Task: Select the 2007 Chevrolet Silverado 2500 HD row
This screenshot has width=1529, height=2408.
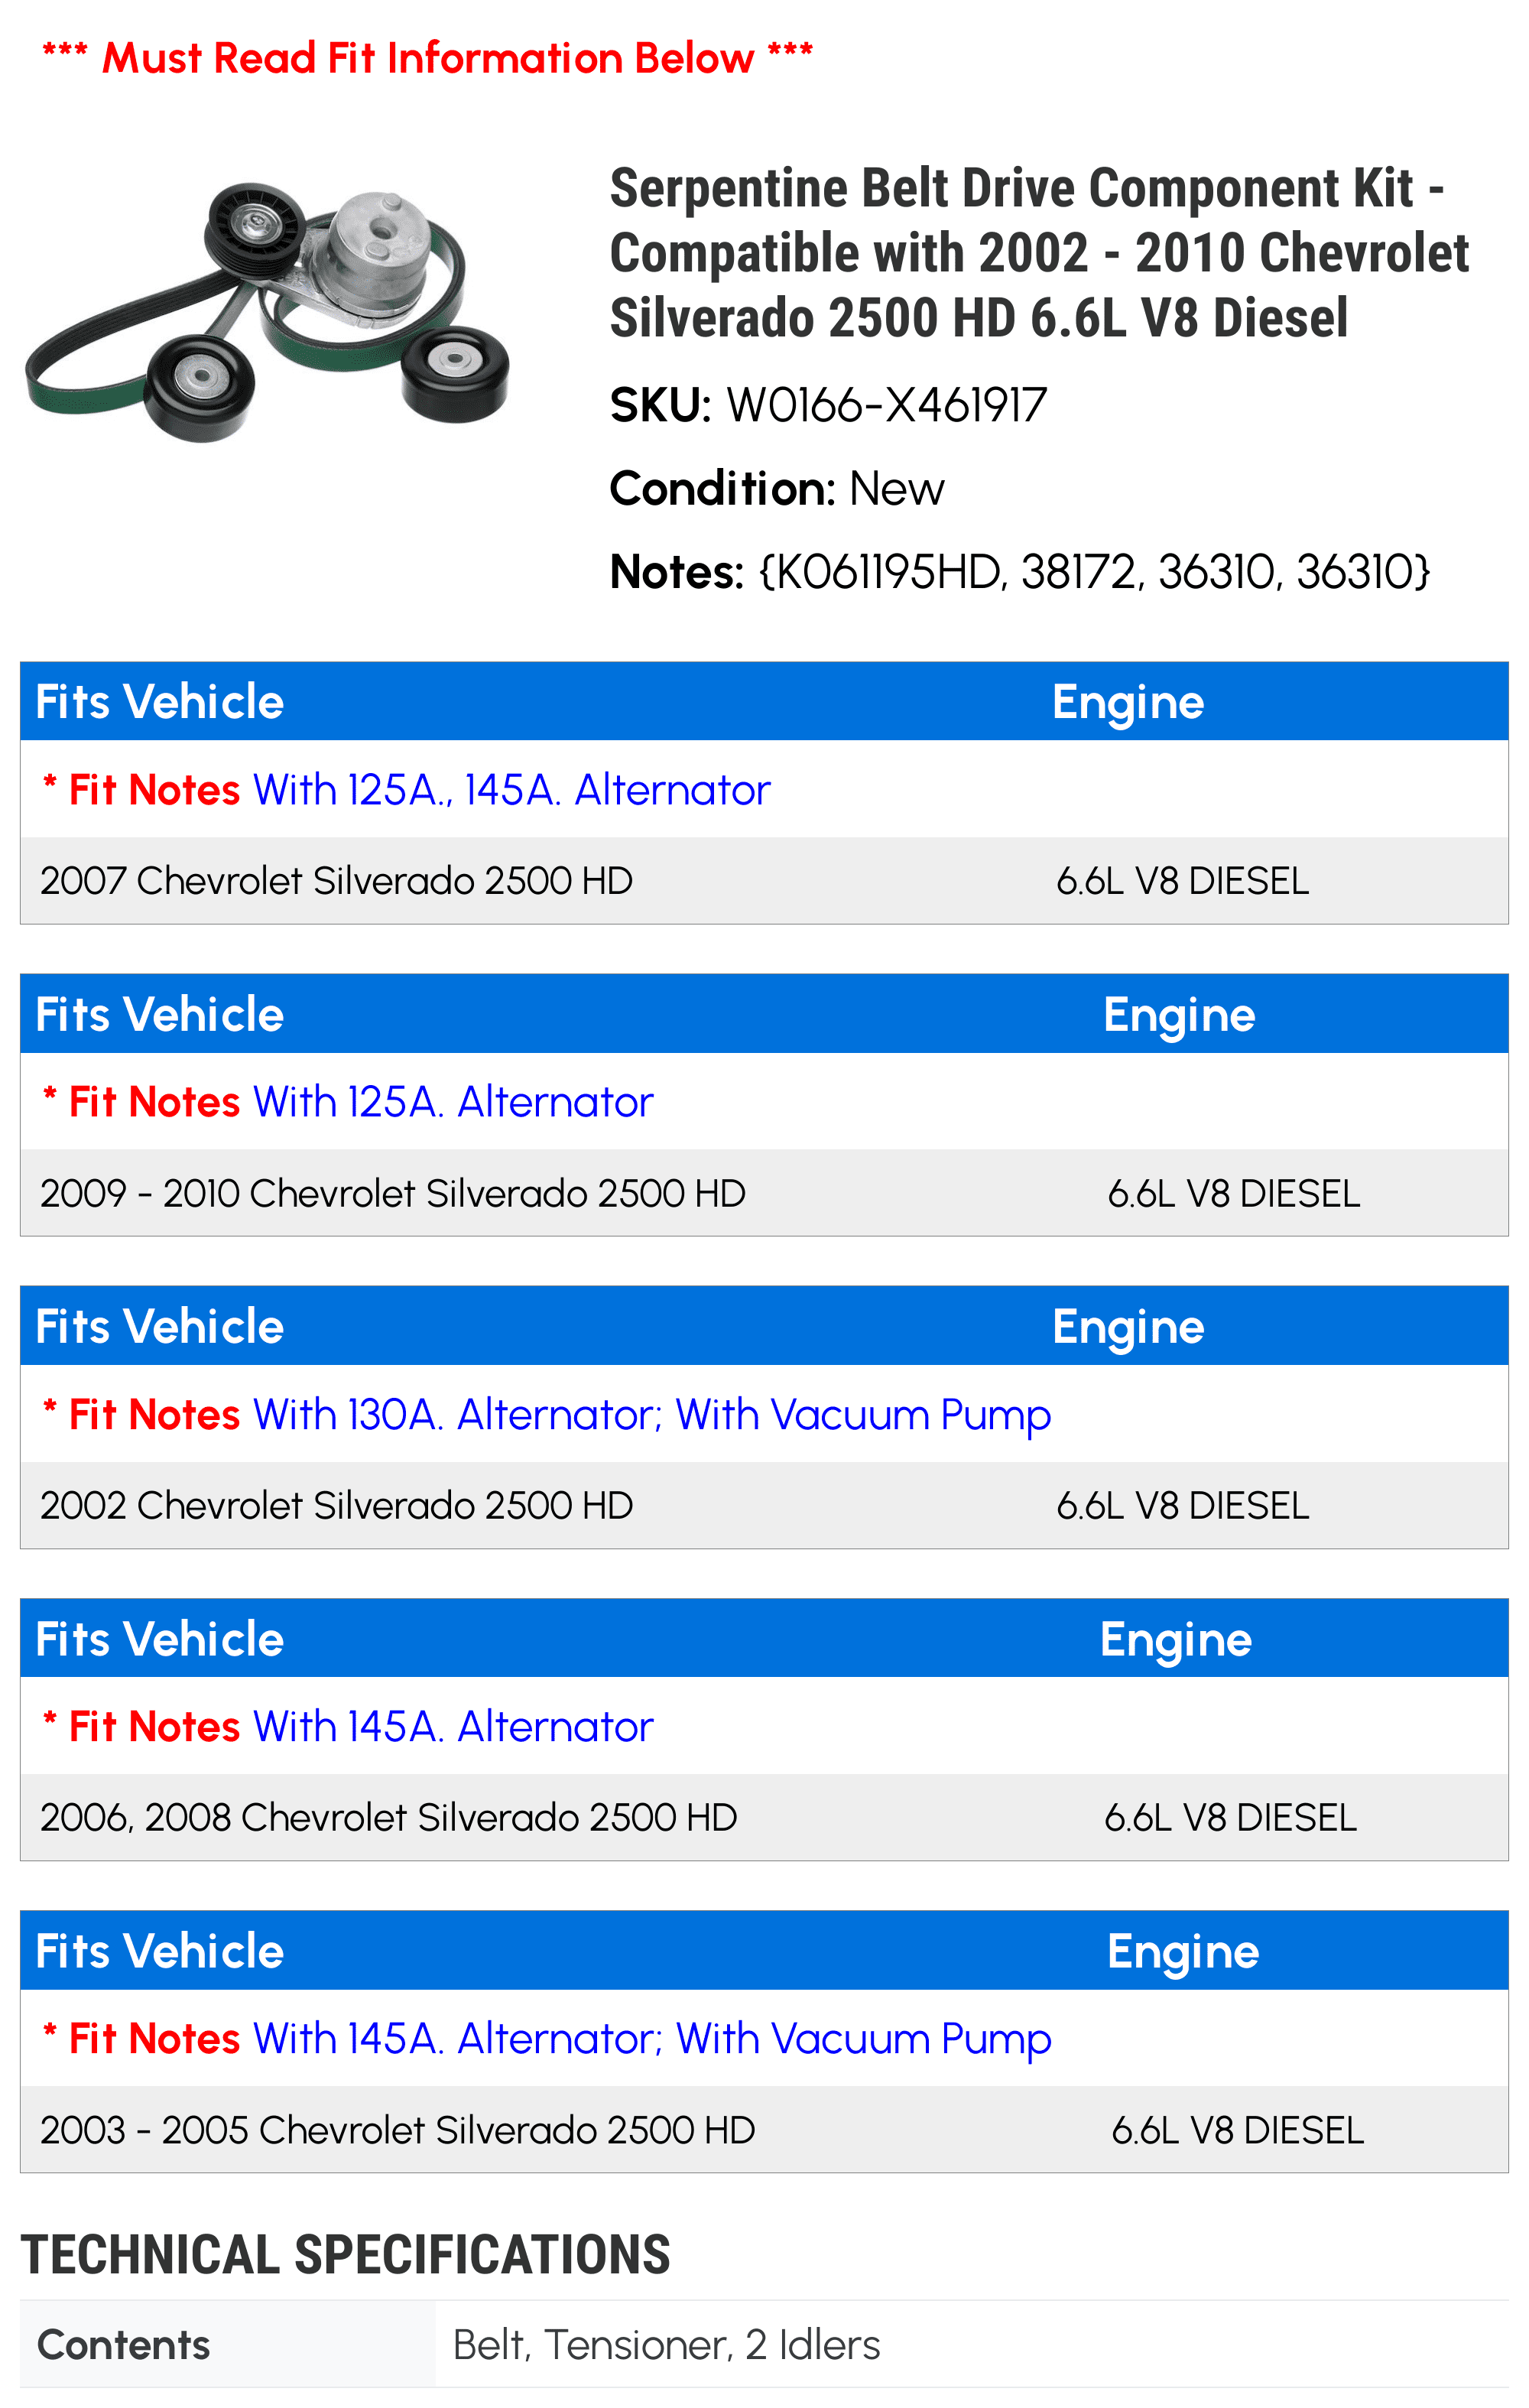Action: click(764, 881)
